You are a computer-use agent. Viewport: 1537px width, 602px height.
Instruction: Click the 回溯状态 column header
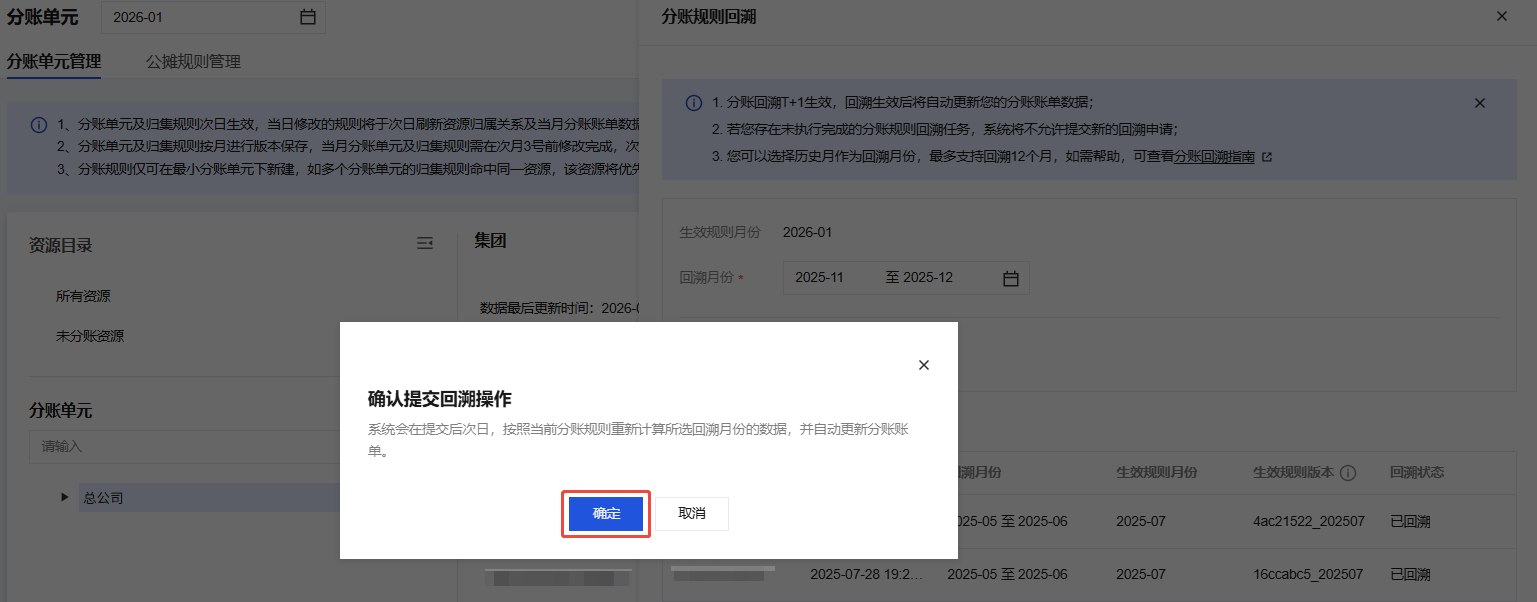point(1417,472)
